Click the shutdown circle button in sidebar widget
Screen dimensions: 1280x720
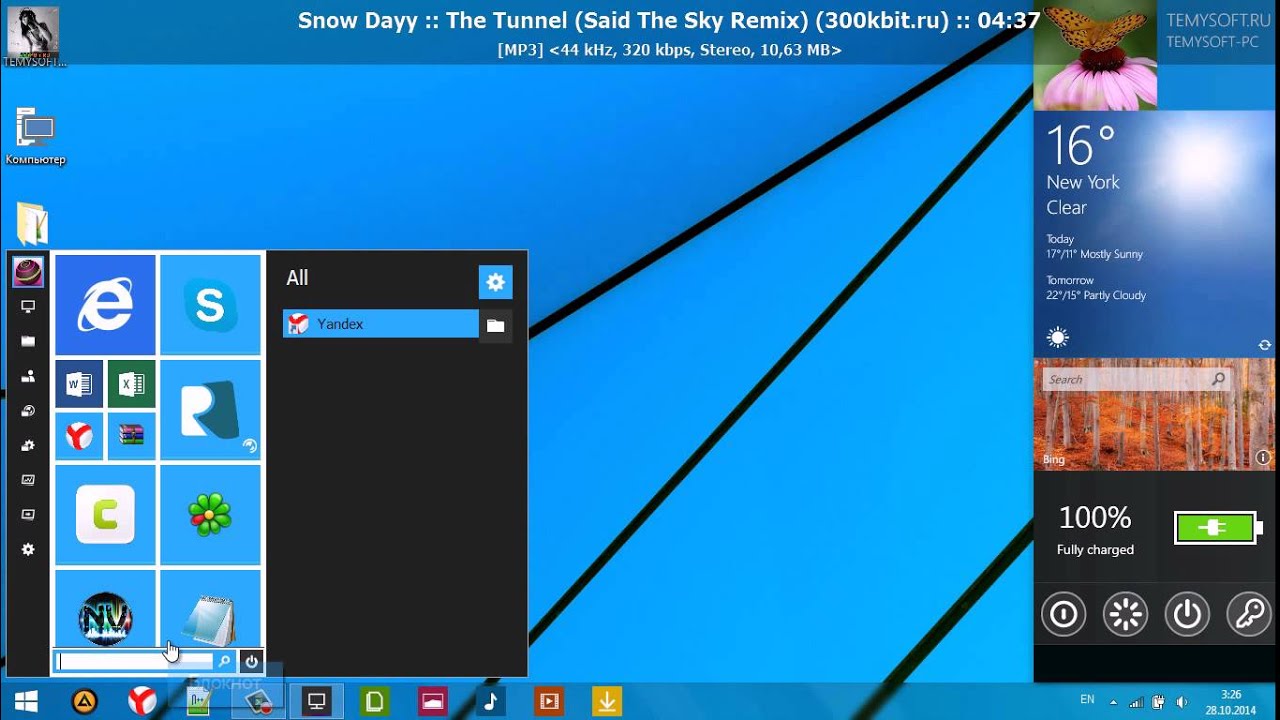(1063, 614)
